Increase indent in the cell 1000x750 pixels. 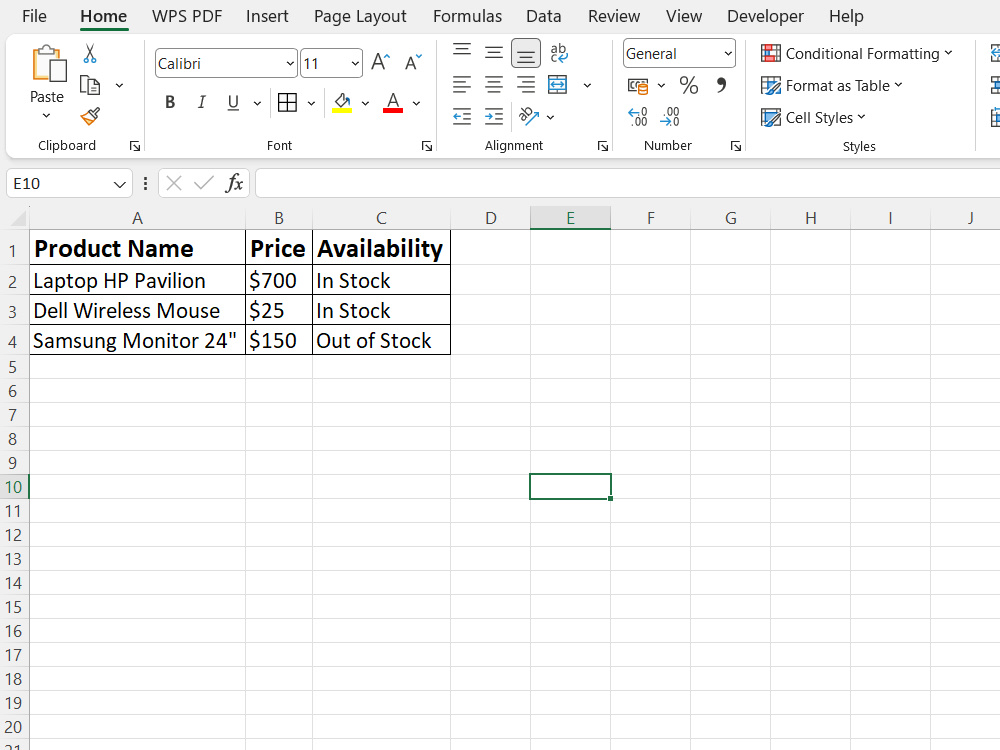(494, 116)
